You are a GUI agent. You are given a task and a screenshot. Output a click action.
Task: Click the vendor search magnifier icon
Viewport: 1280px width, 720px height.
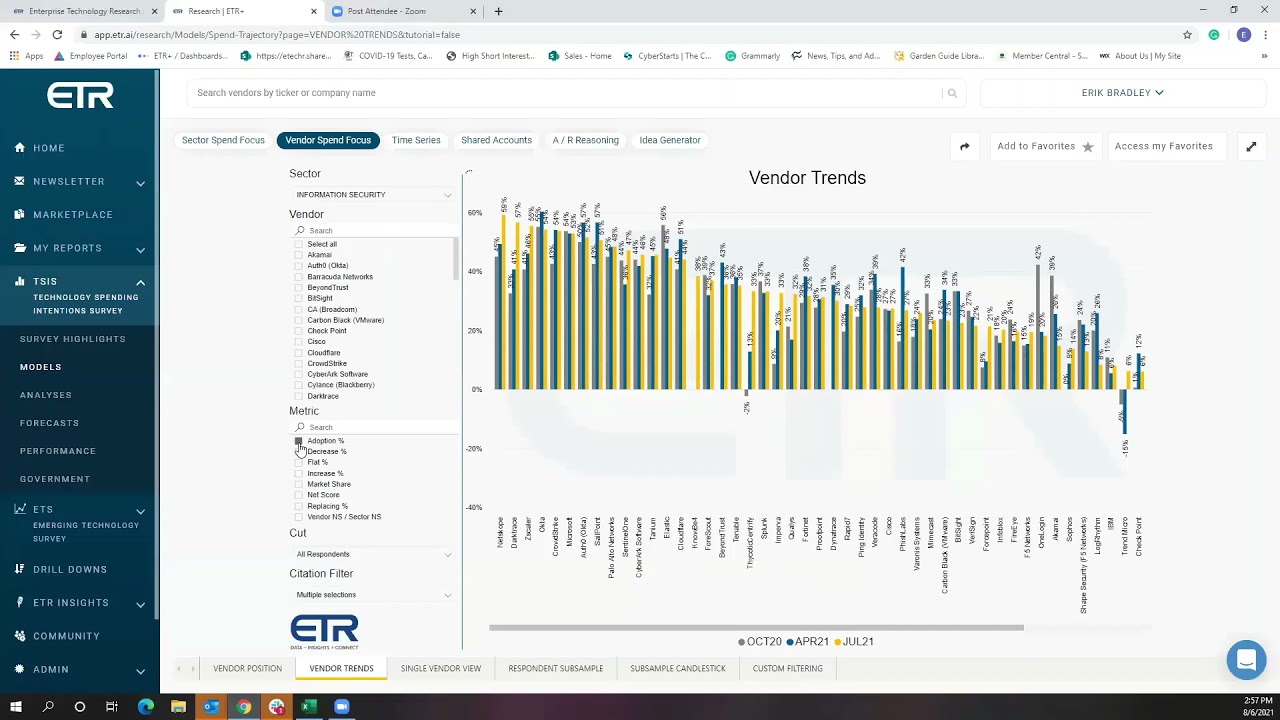(x=952, y=93)
